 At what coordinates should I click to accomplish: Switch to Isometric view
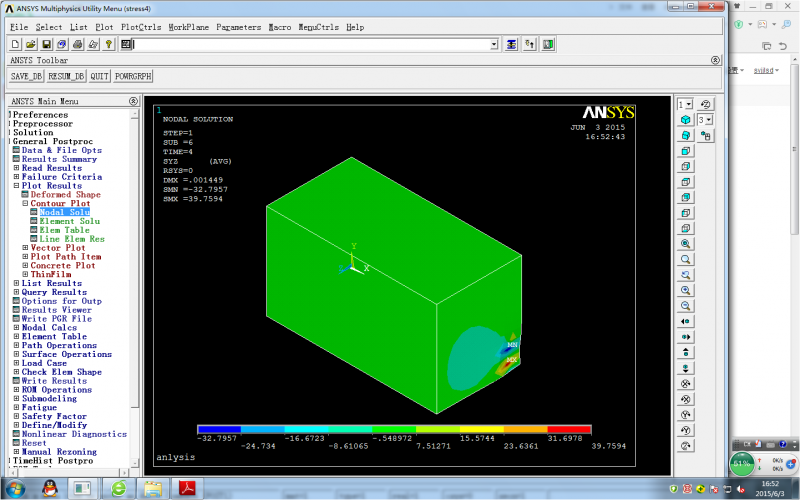click(686, 119)
